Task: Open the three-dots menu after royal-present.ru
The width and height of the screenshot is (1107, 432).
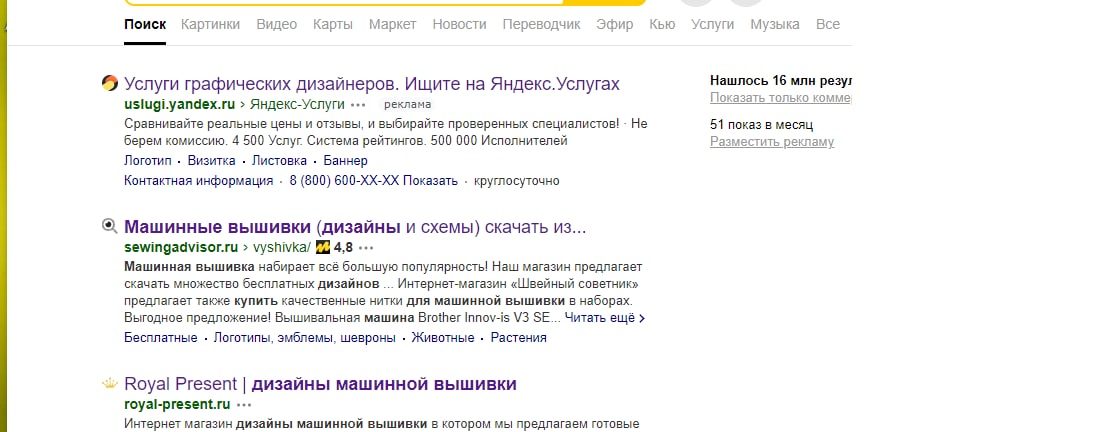Action: point(244,405)
